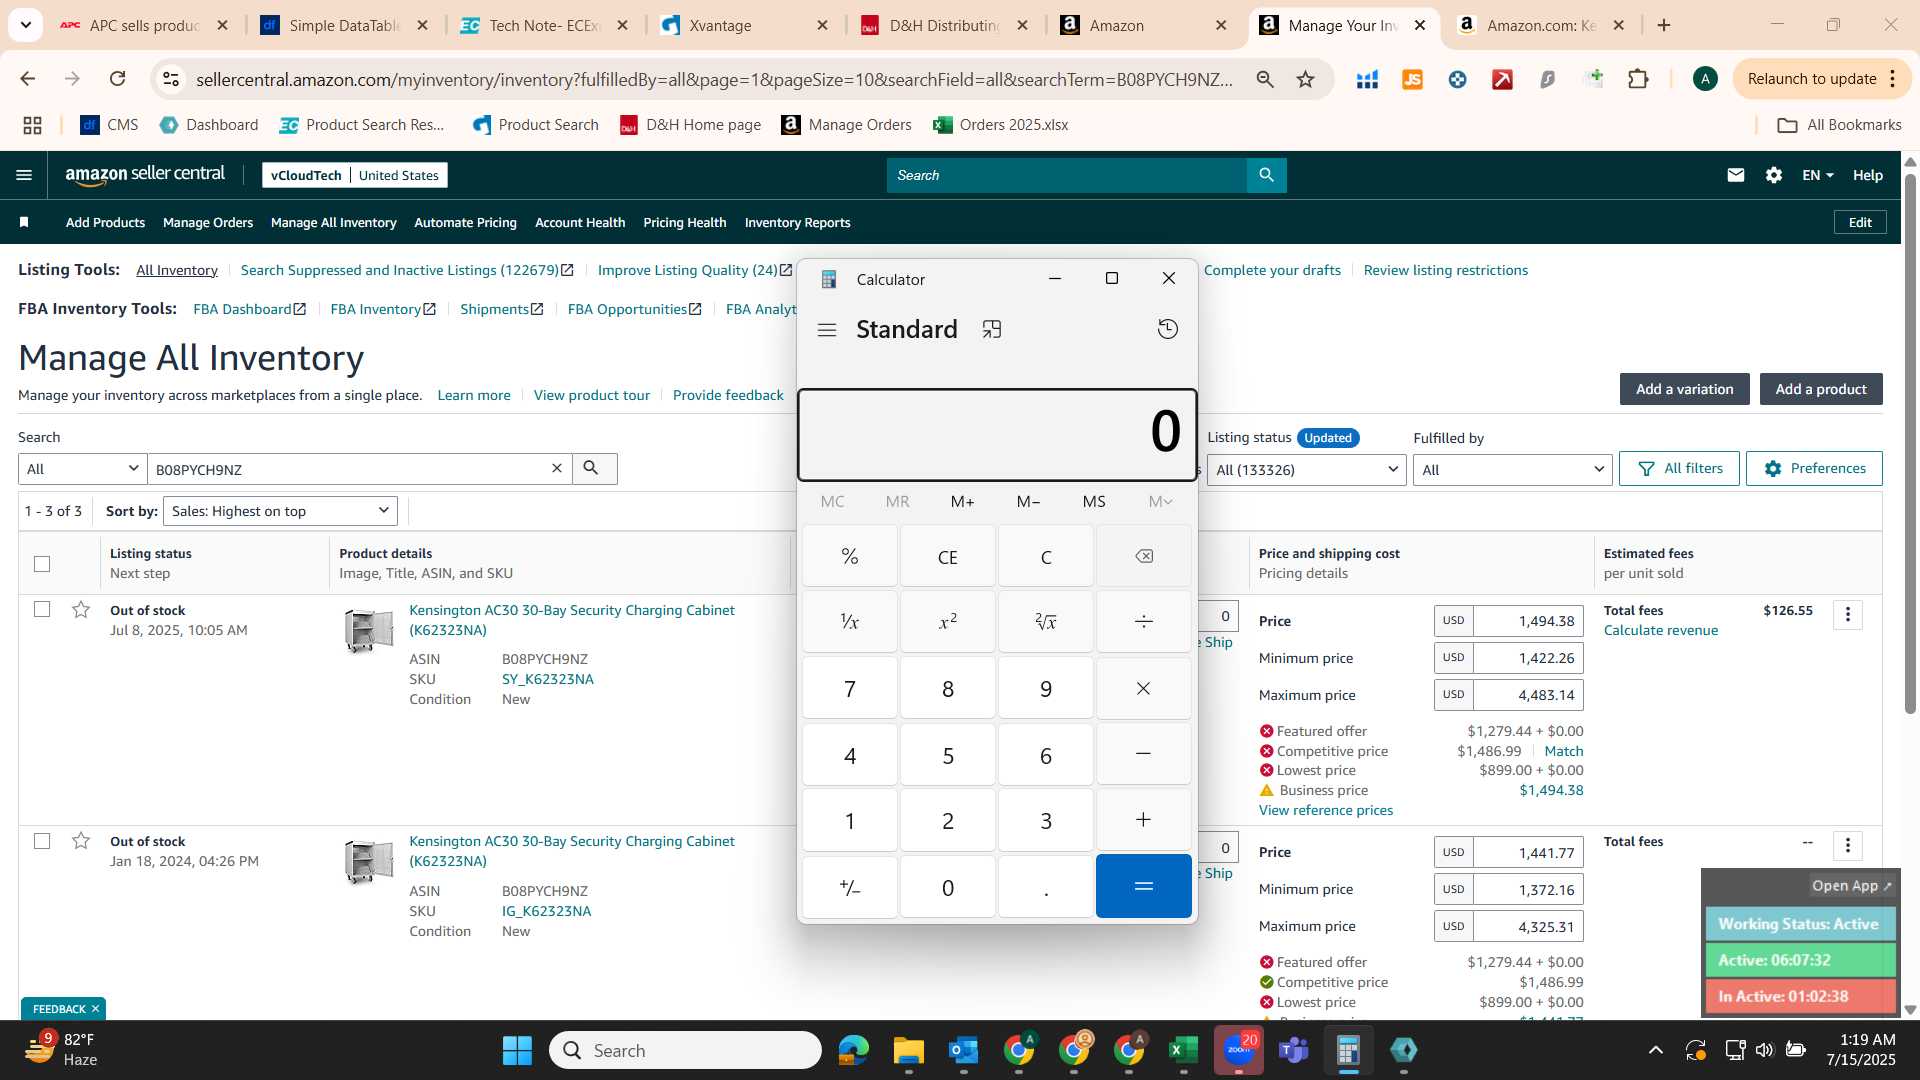Open actions menu for IG_K62323NA listing
Image resolution: width=1920 pixels, height=1080 pixels.
[x=1848, y=846]
